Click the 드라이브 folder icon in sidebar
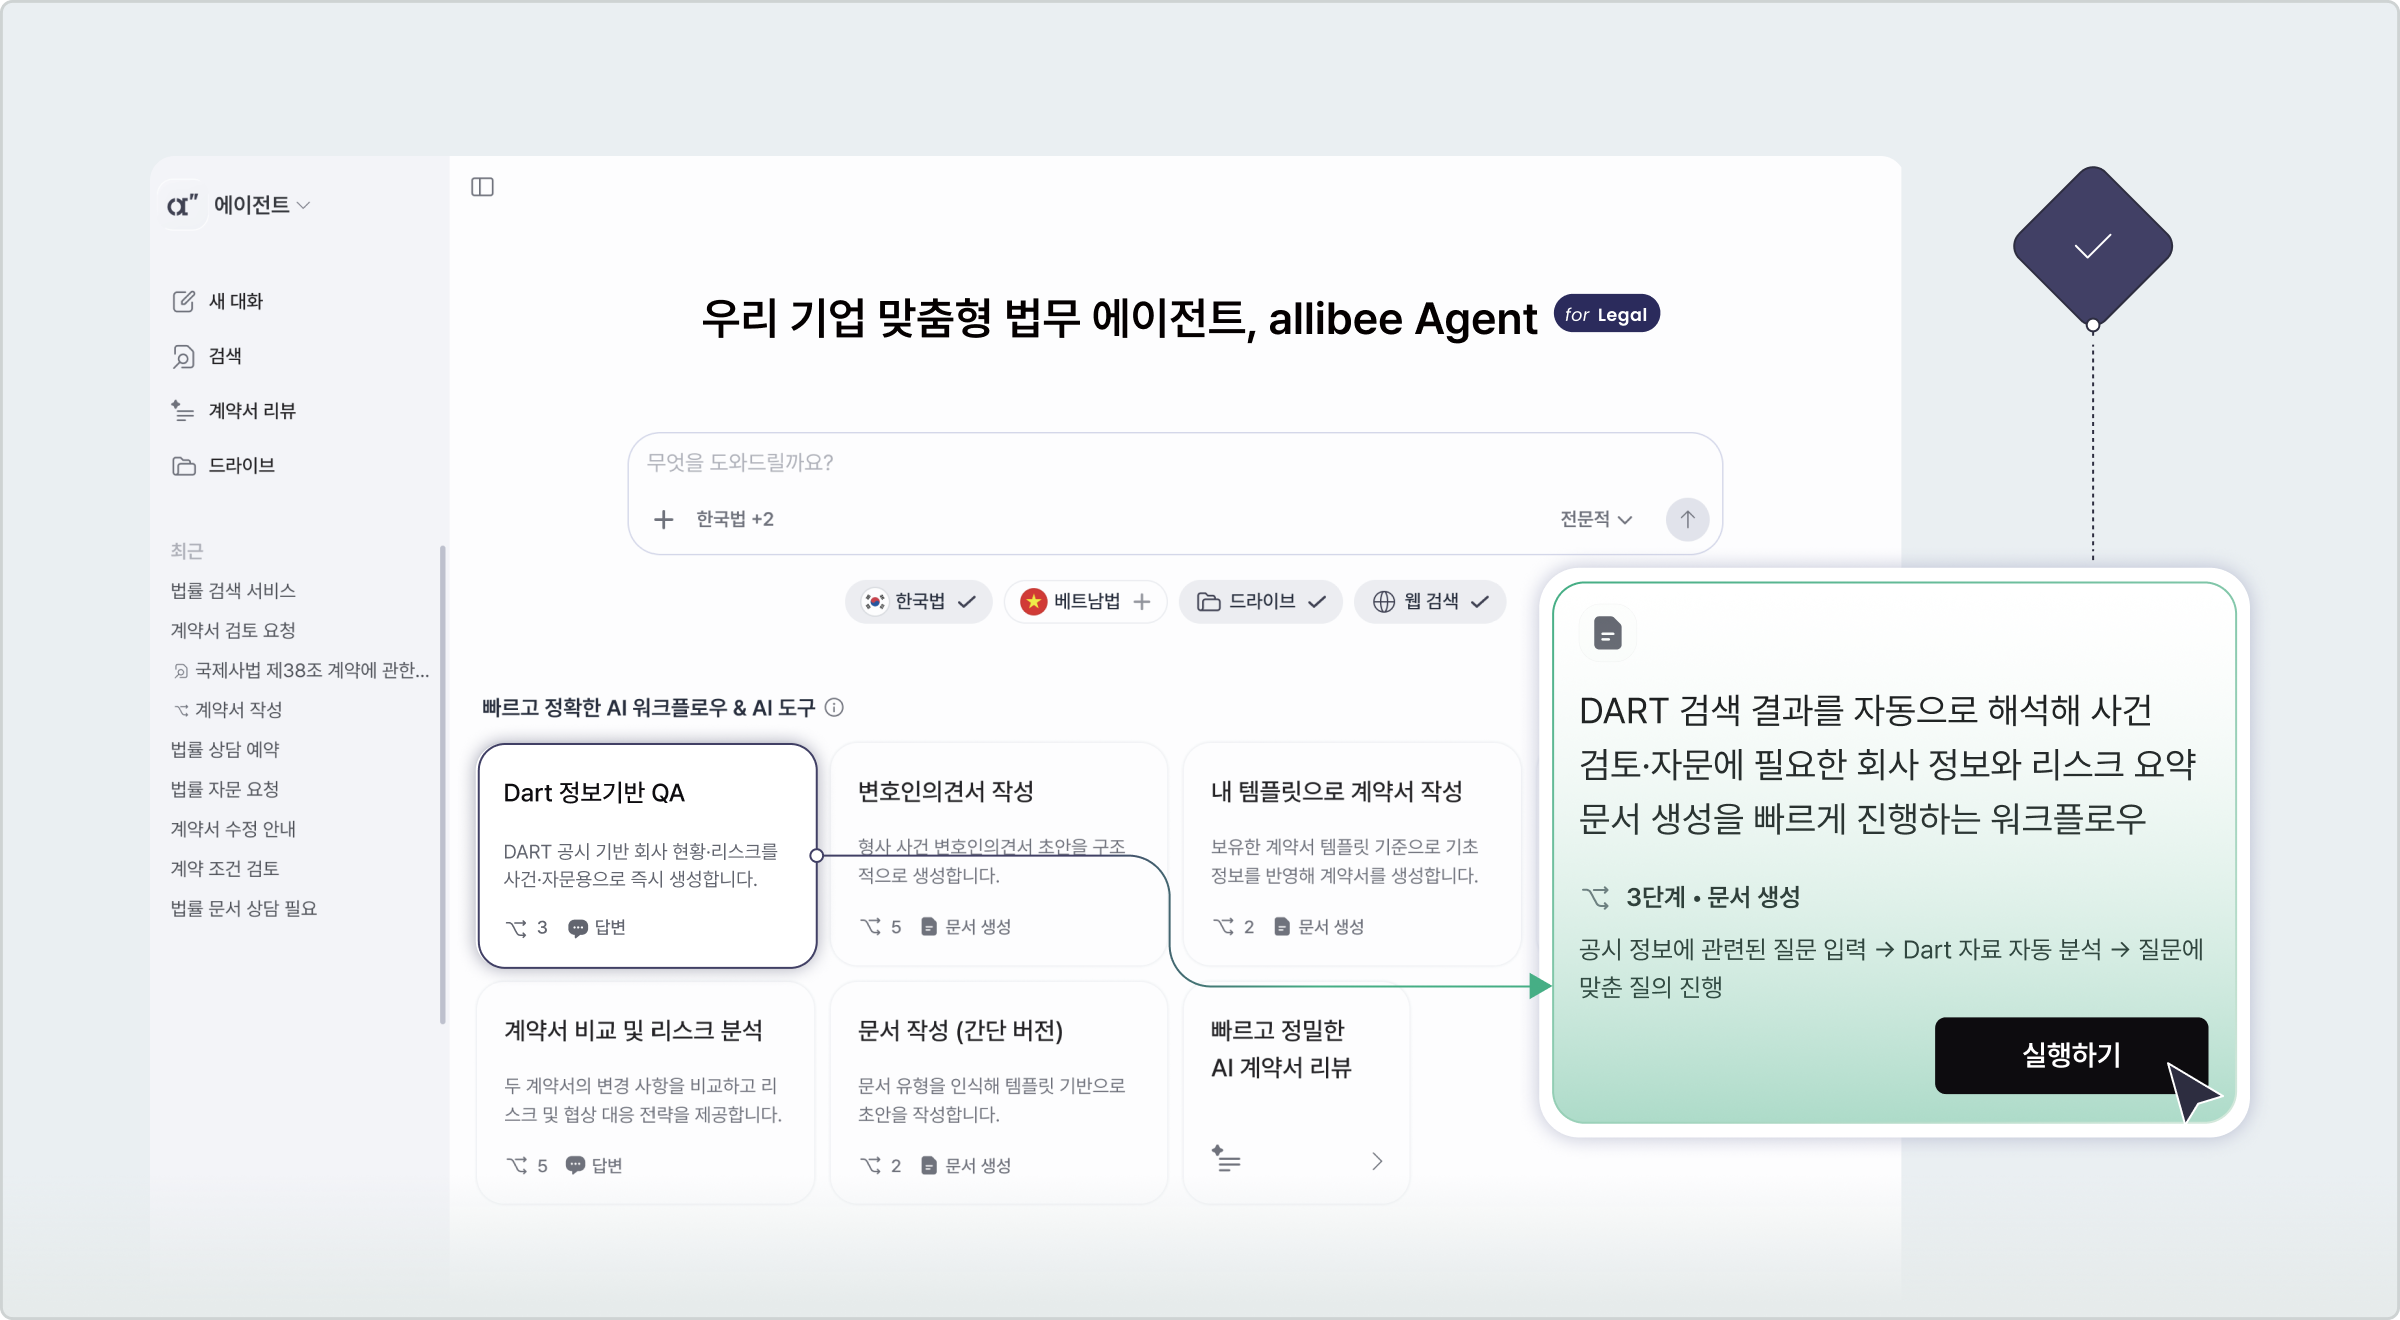The width and height of the screenshot is (2400, 1320). pyautogui.click(x=184, y=465)
